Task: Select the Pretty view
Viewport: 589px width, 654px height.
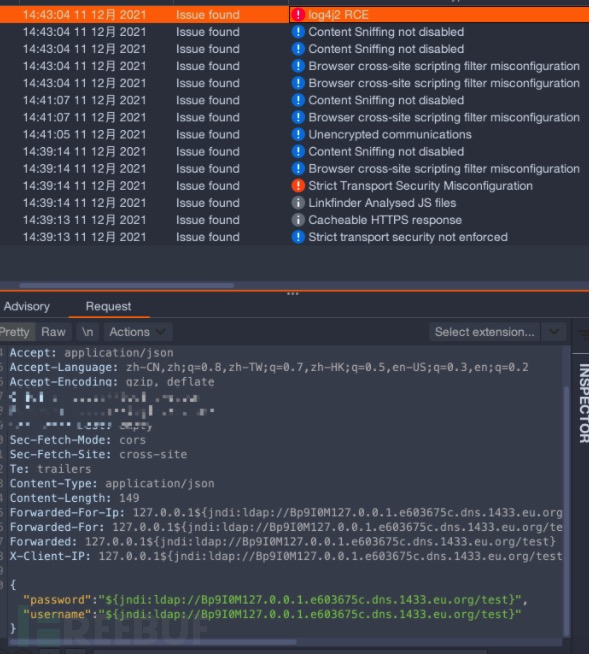Action: (x=15, y=332)
